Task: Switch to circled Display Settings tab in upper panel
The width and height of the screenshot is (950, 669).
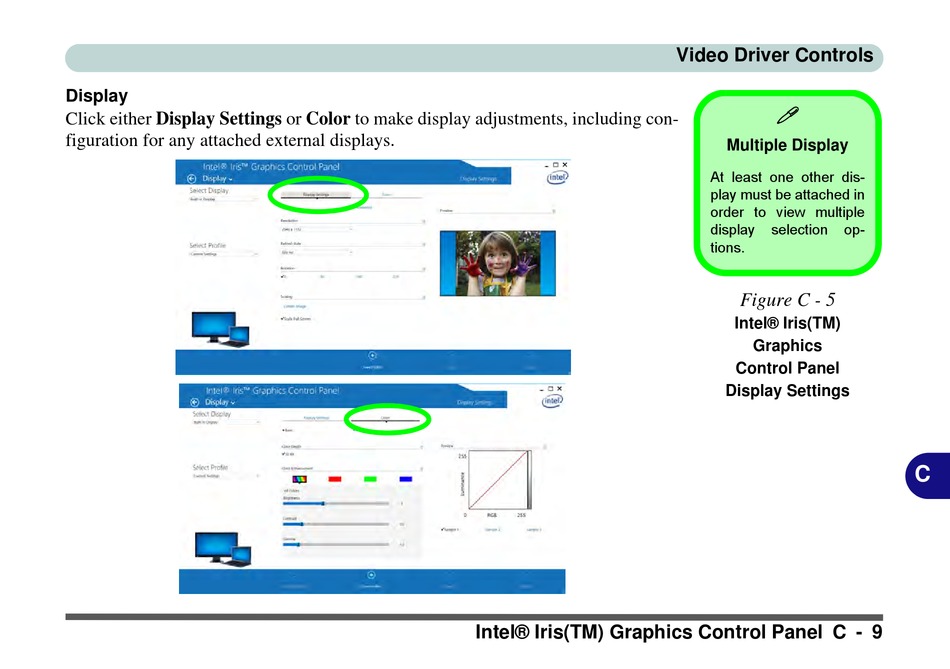Action: (x=316, y=195)
